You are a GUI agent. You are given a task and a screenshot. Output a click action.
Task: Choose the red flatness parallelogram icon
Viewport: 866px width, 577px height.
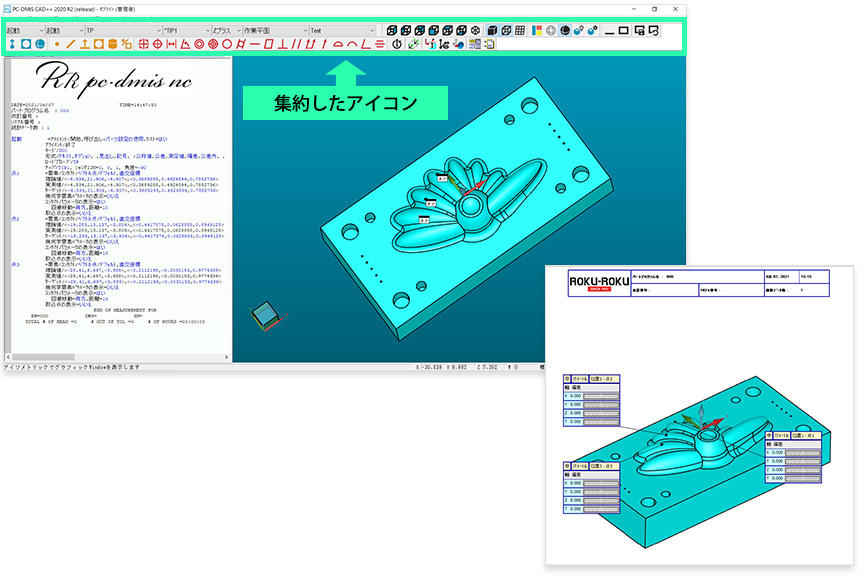click(268, 44)
